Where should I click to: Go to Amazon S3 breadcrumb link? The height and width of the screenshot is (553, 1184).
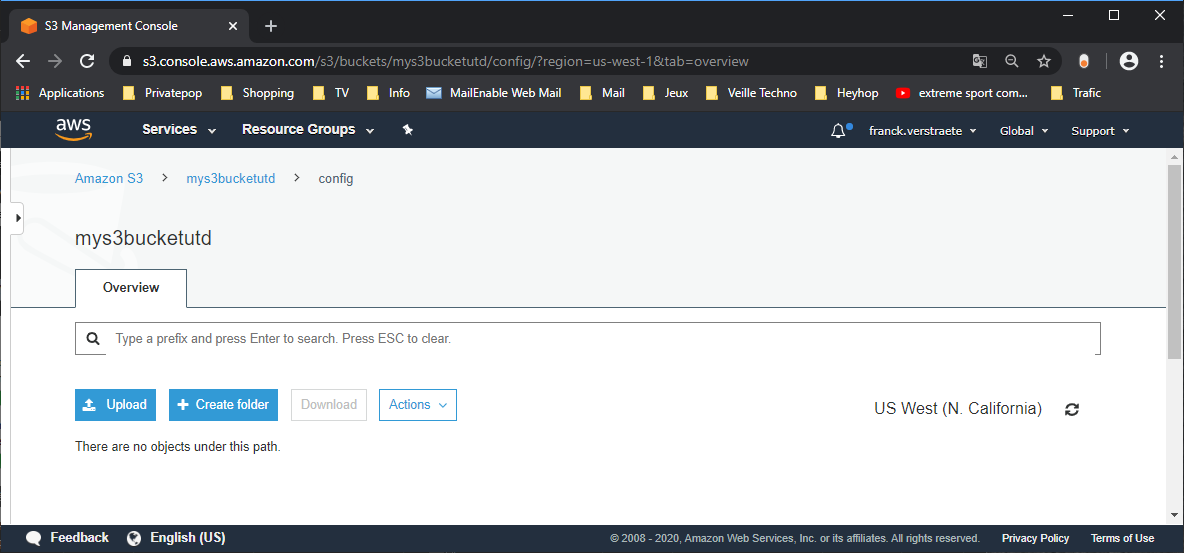109,179
